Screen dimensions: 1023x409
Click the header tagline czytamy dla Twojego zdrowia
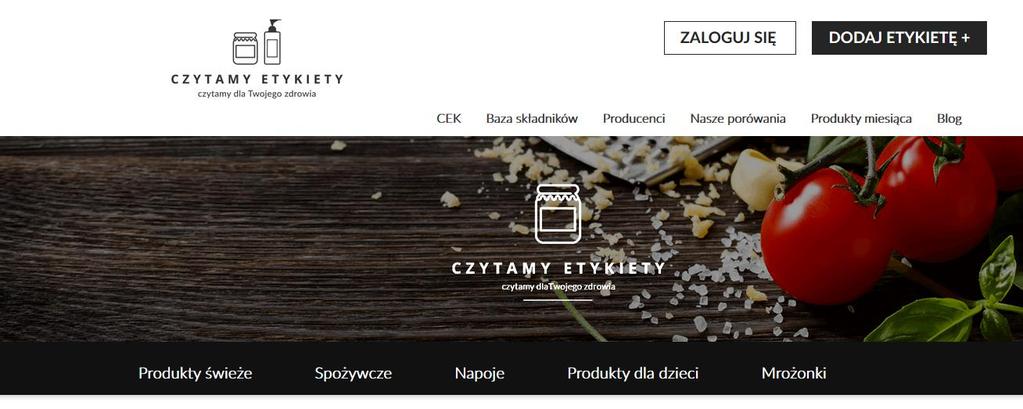[257, 94]
